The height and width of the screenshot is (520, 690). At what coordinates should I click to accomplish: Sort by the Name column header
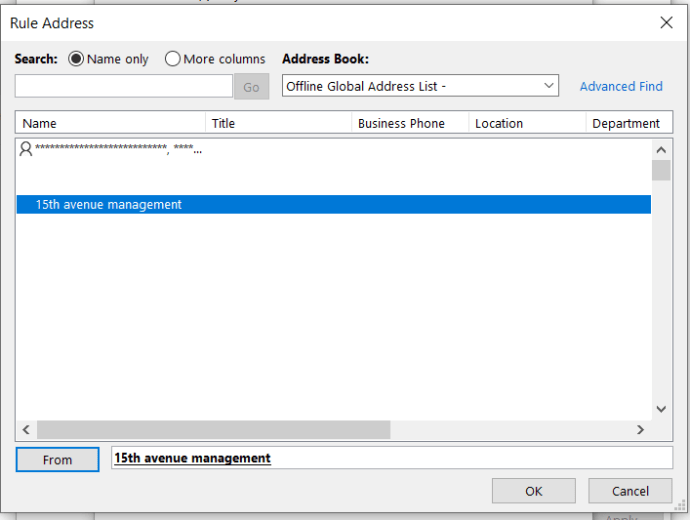(110, 123)
